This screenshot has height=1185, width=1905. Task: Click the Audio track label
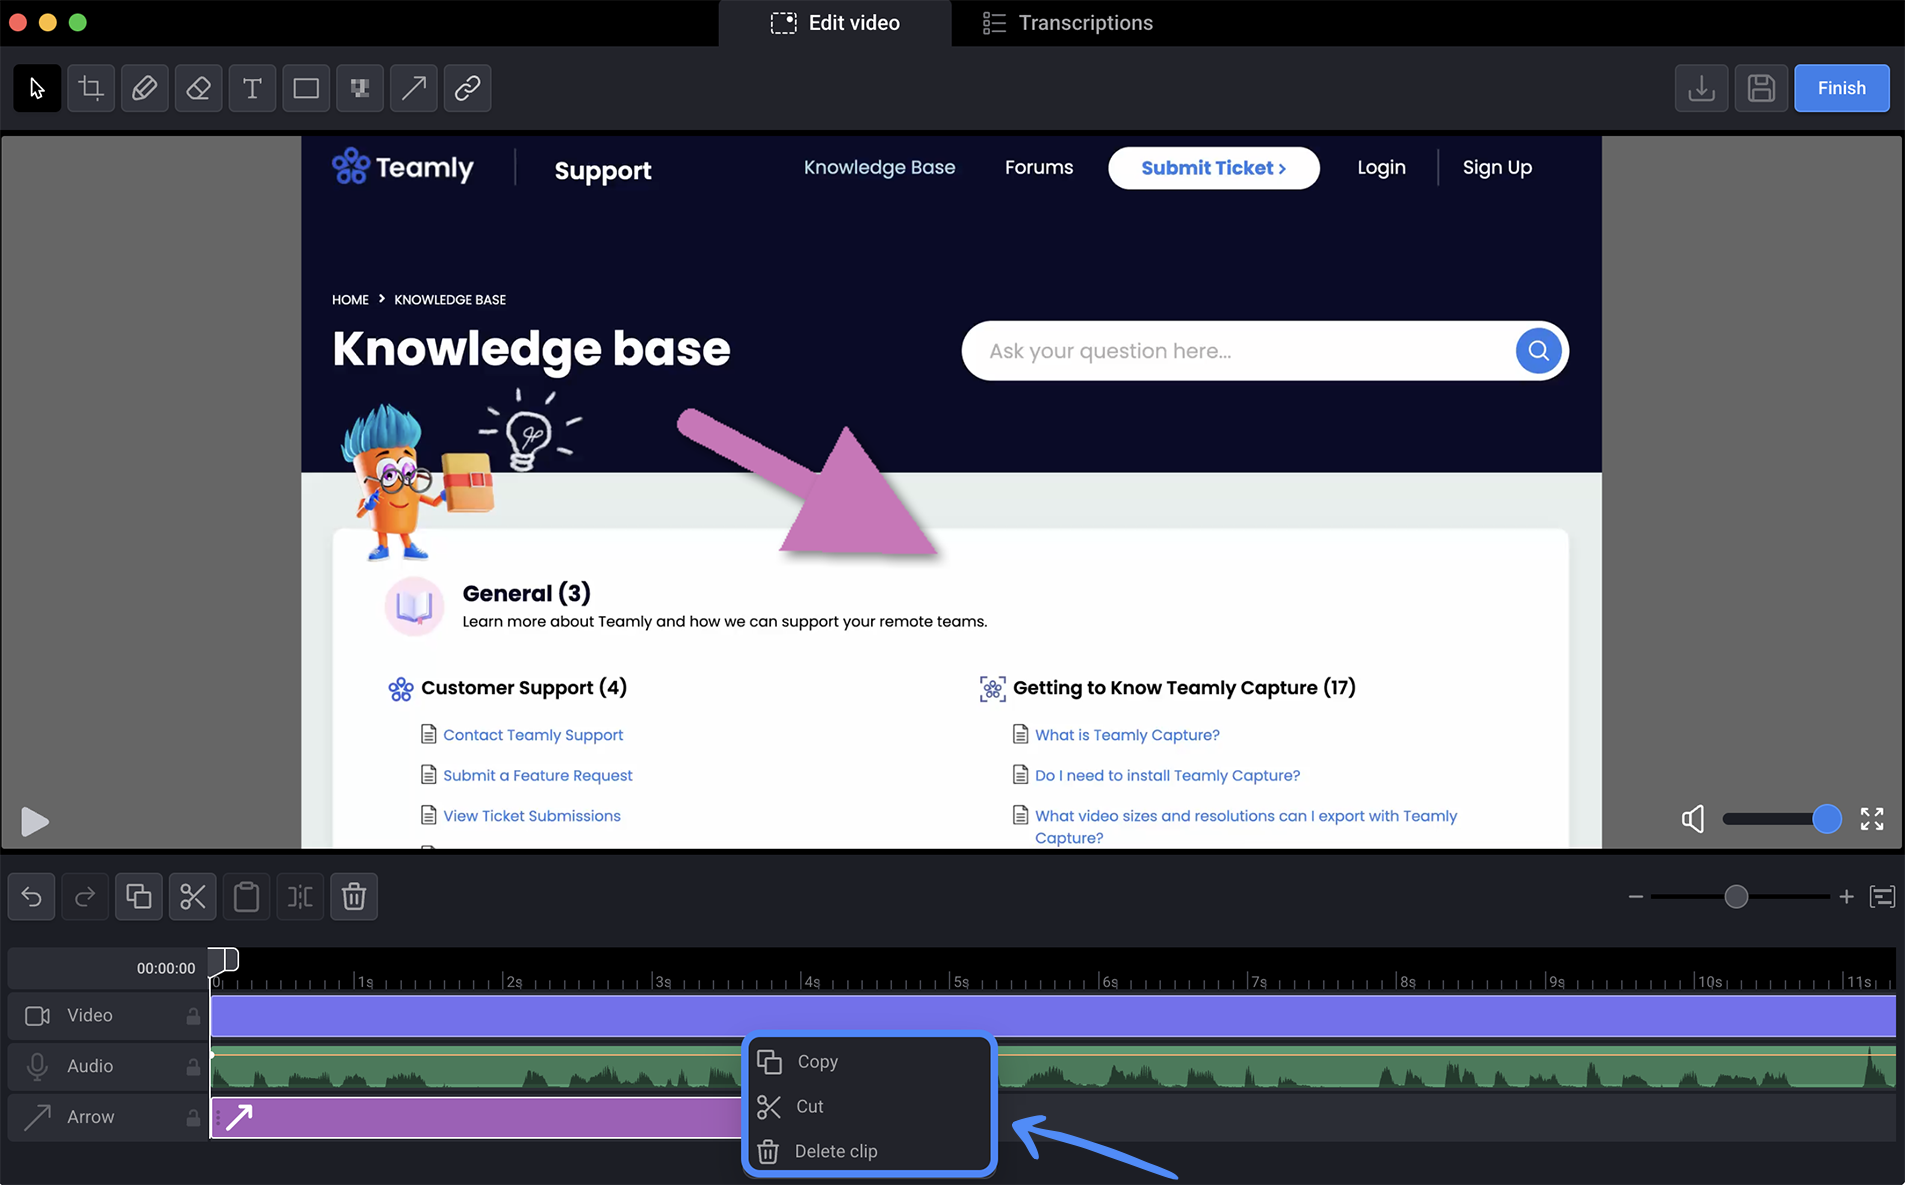[x=90, y=1067]
